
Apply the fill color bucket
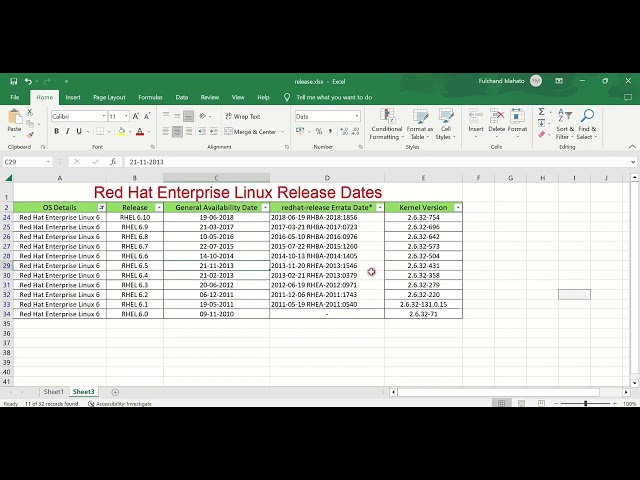121,131
